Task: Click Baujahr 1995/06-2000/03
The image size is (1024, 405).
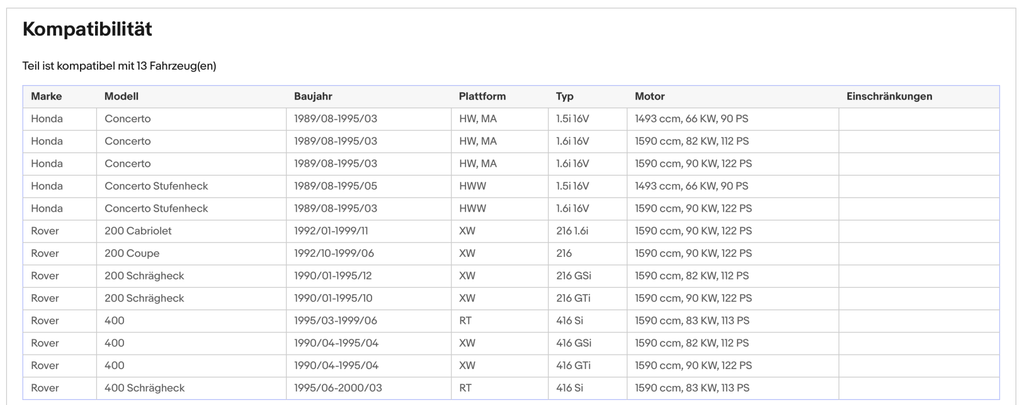Action: (338, 388)
